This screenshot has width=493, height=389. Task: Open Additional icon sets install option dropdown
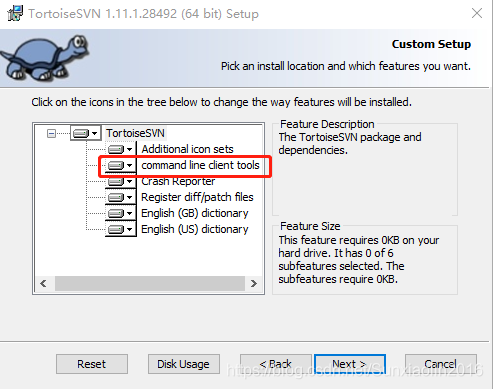click(x=121, y=149)
